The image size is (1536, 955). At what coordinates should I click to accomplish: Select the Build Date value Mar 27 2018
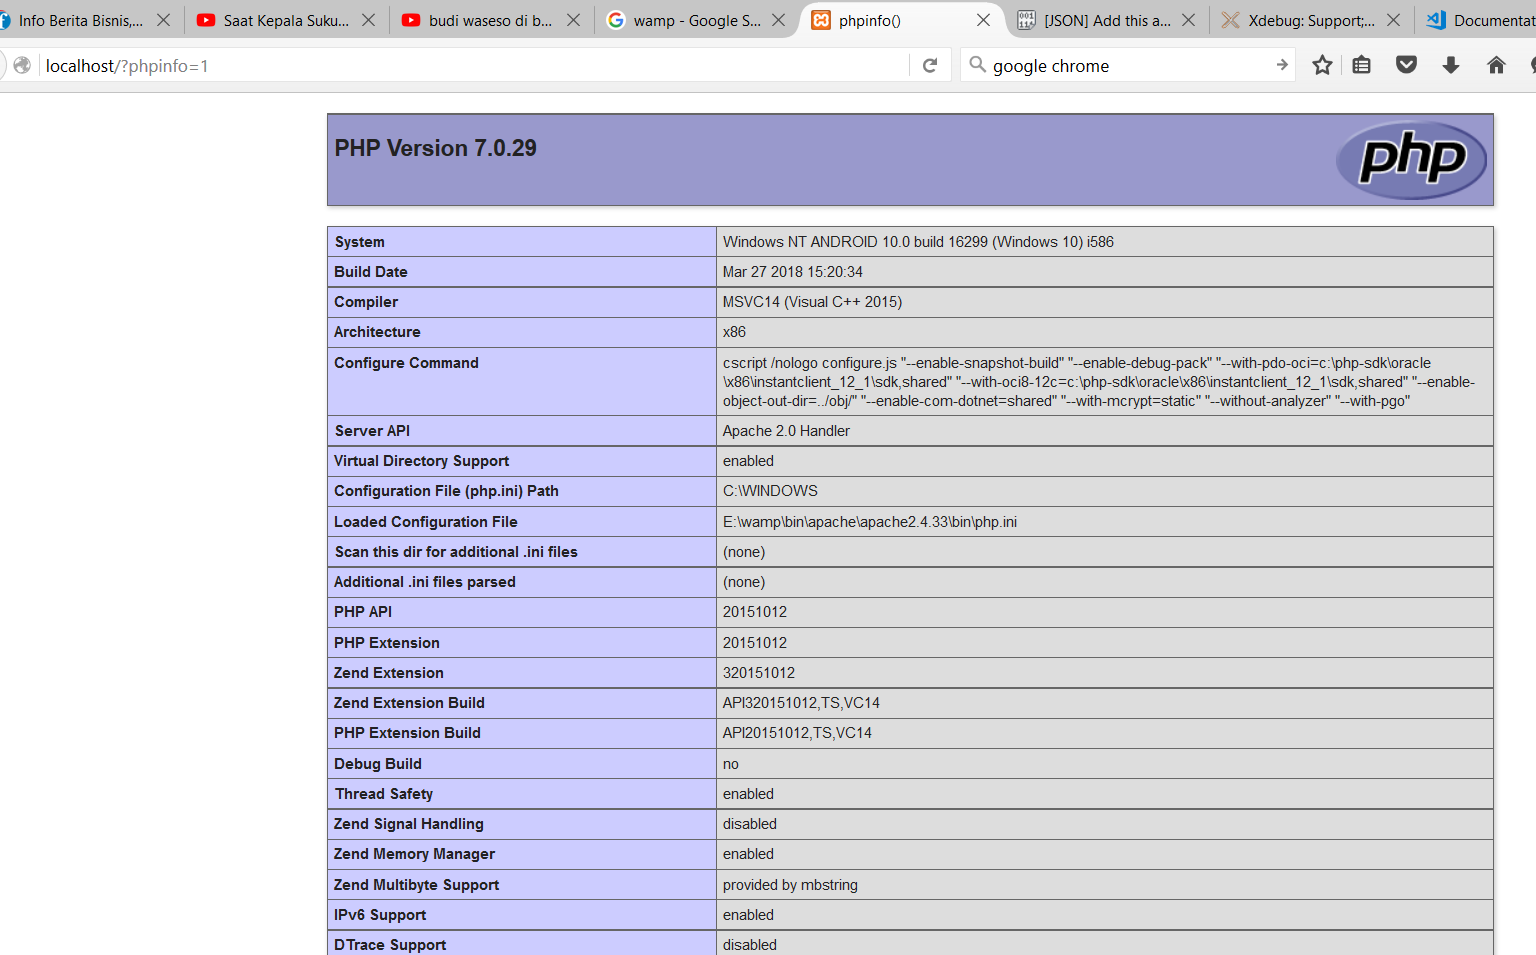(792, 272)
